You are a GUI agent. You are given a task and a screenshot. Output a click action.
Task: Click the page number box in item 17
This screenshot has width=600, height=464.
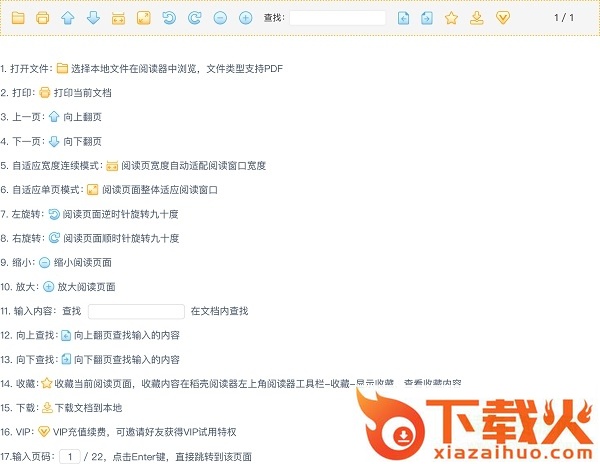click(x=70, y=456)
